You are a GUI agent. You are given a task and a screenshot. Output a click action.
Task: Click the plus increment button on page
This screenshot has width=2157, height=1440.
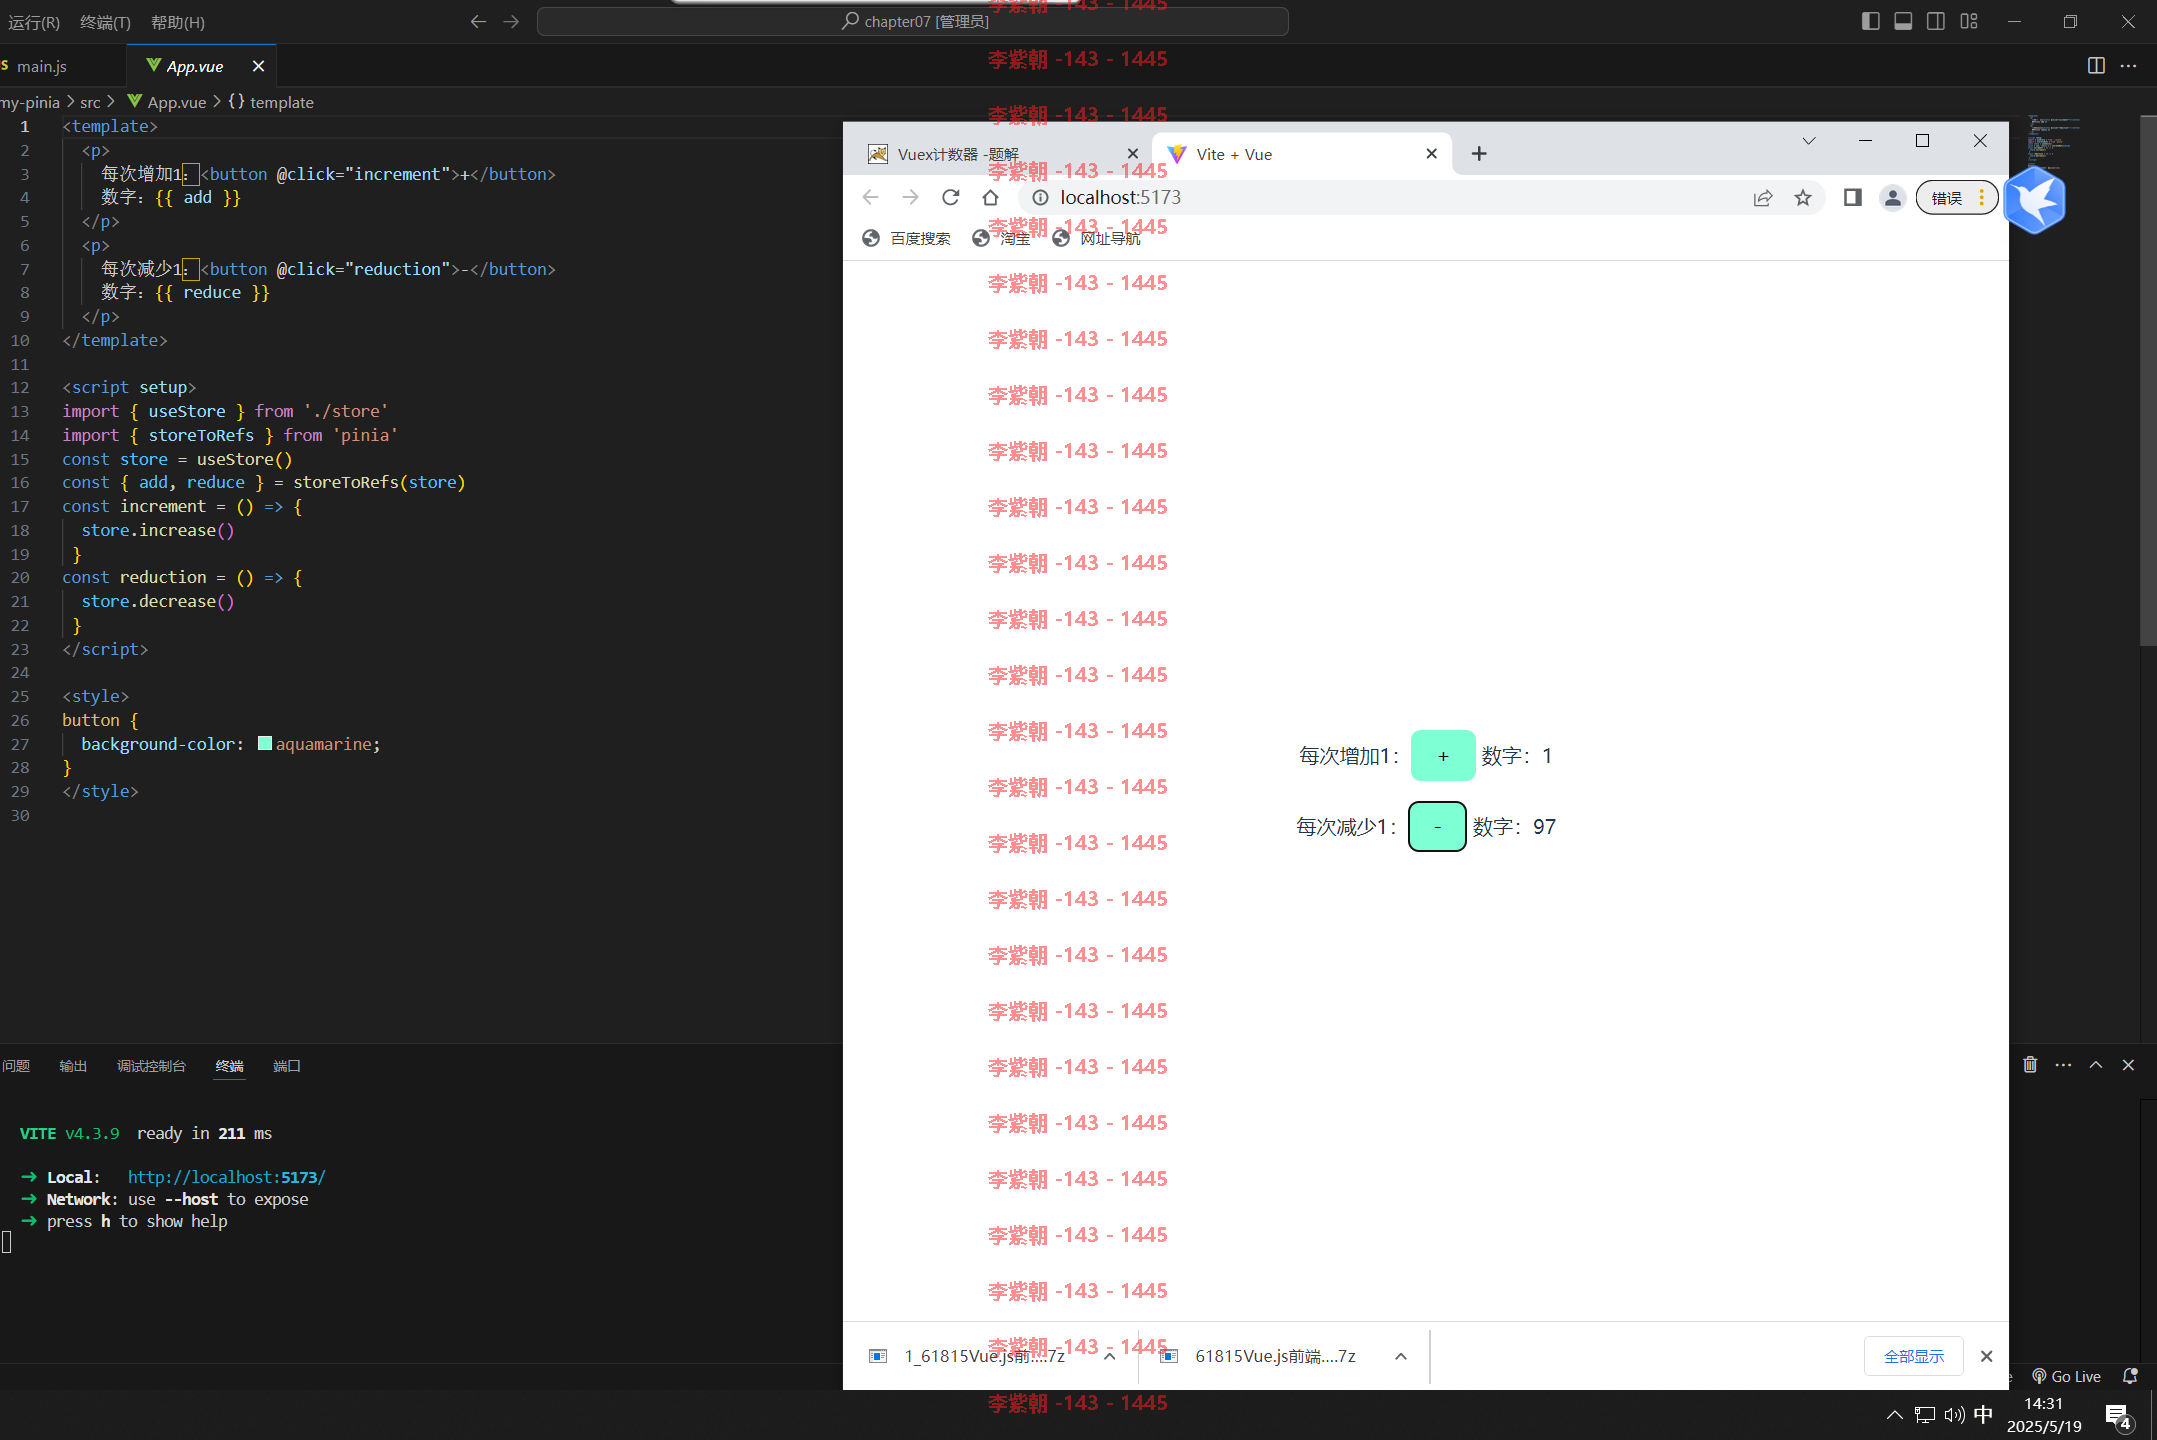[x=1442, y=756]
